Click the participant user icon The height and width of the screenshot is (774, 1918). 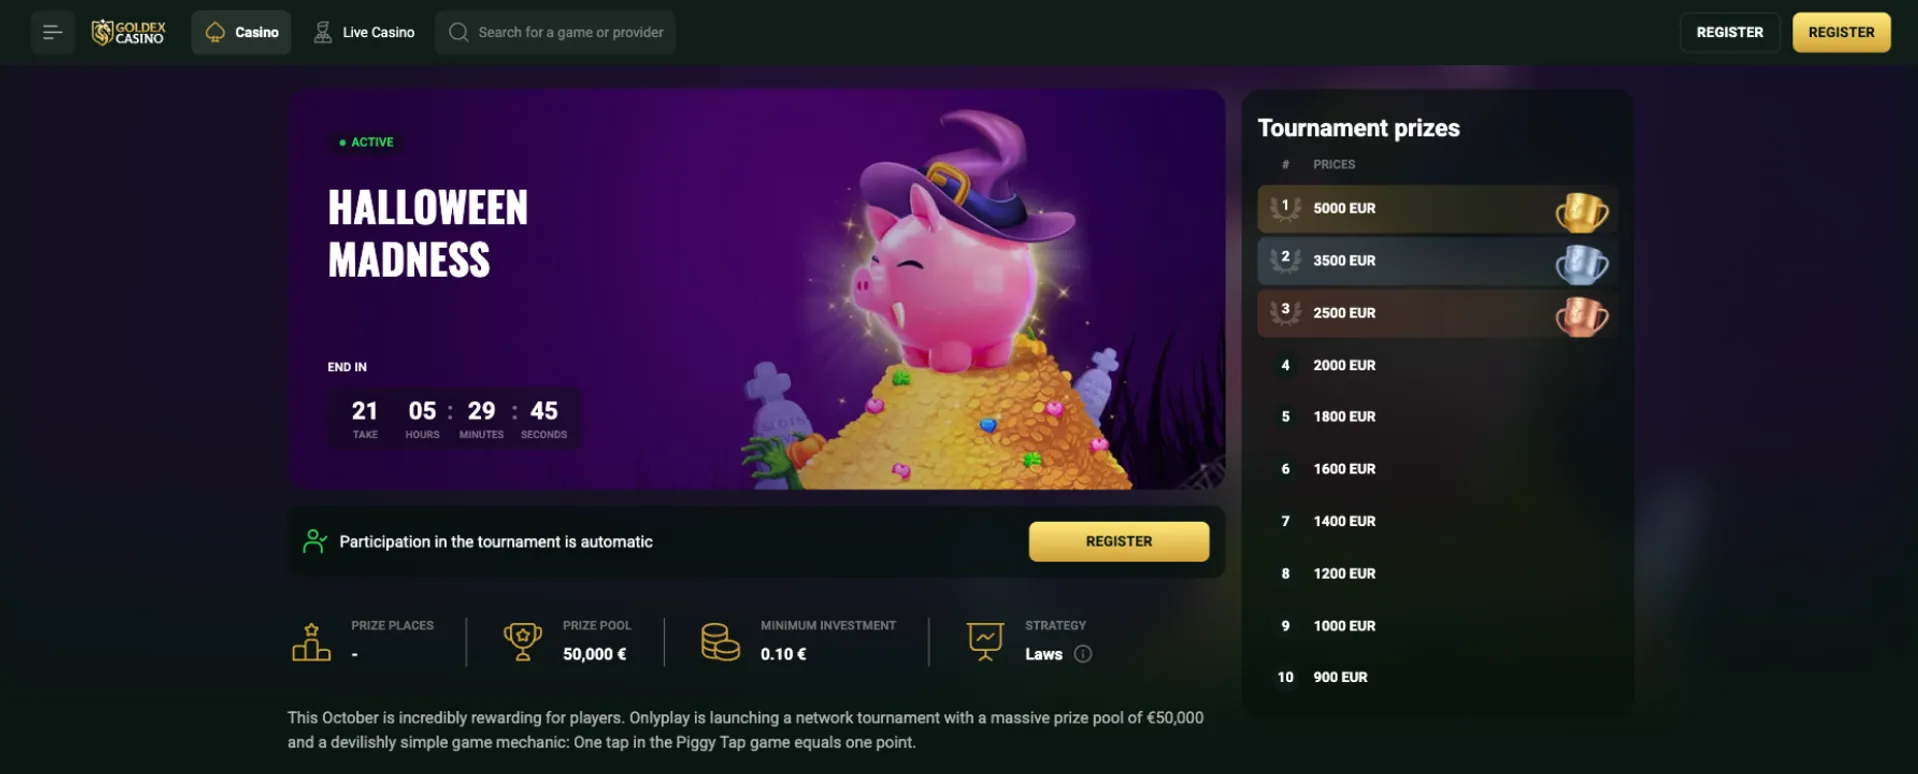(x=315, y=541)
